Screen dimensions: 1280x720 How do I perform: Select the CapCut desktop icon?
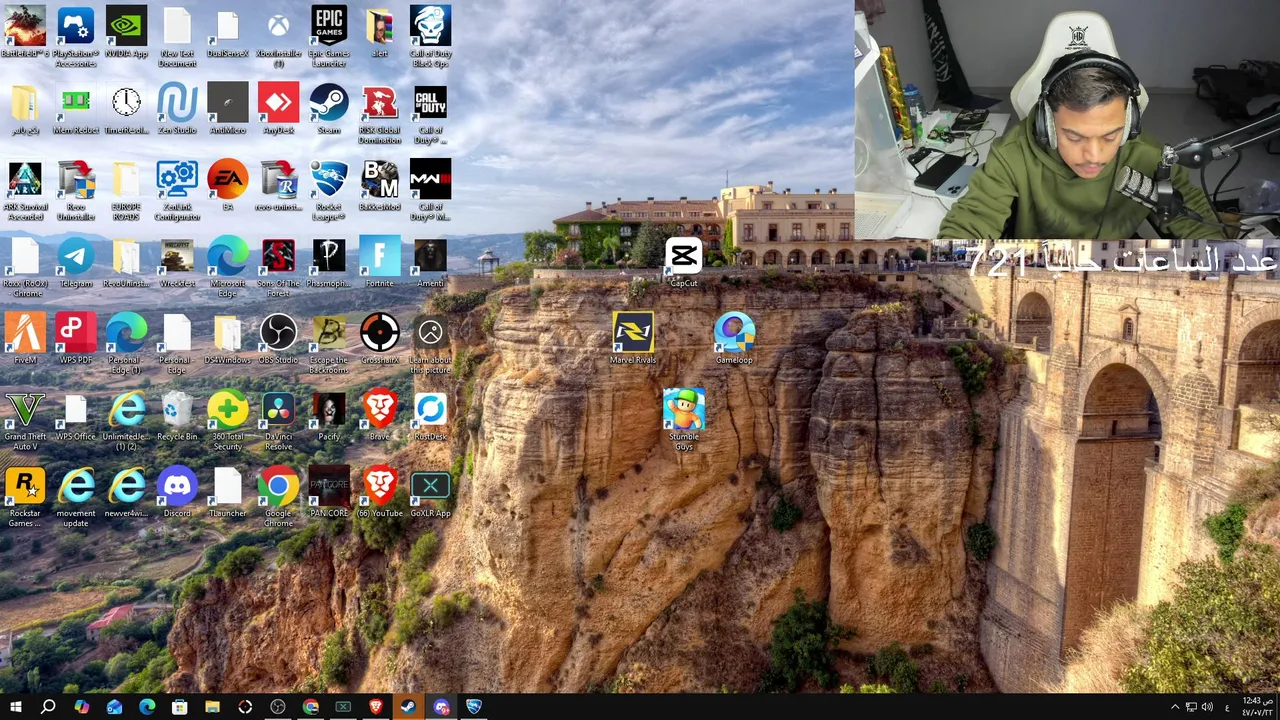tap(684, 263)
